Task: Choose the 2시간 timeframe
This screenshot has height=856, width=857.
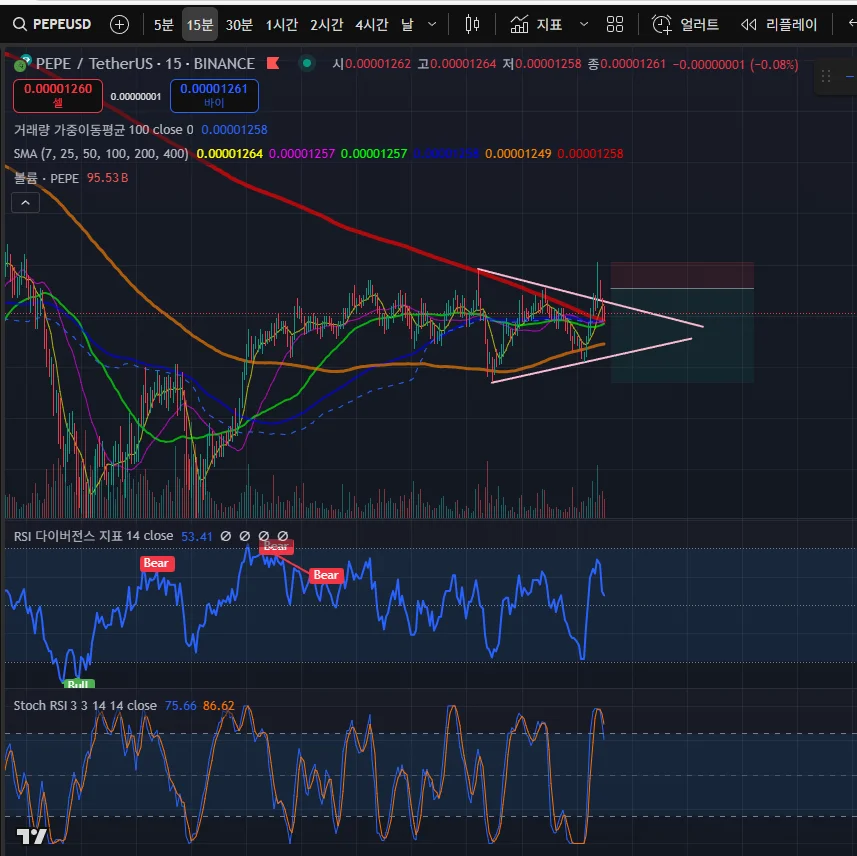Action: pos(327,25)
